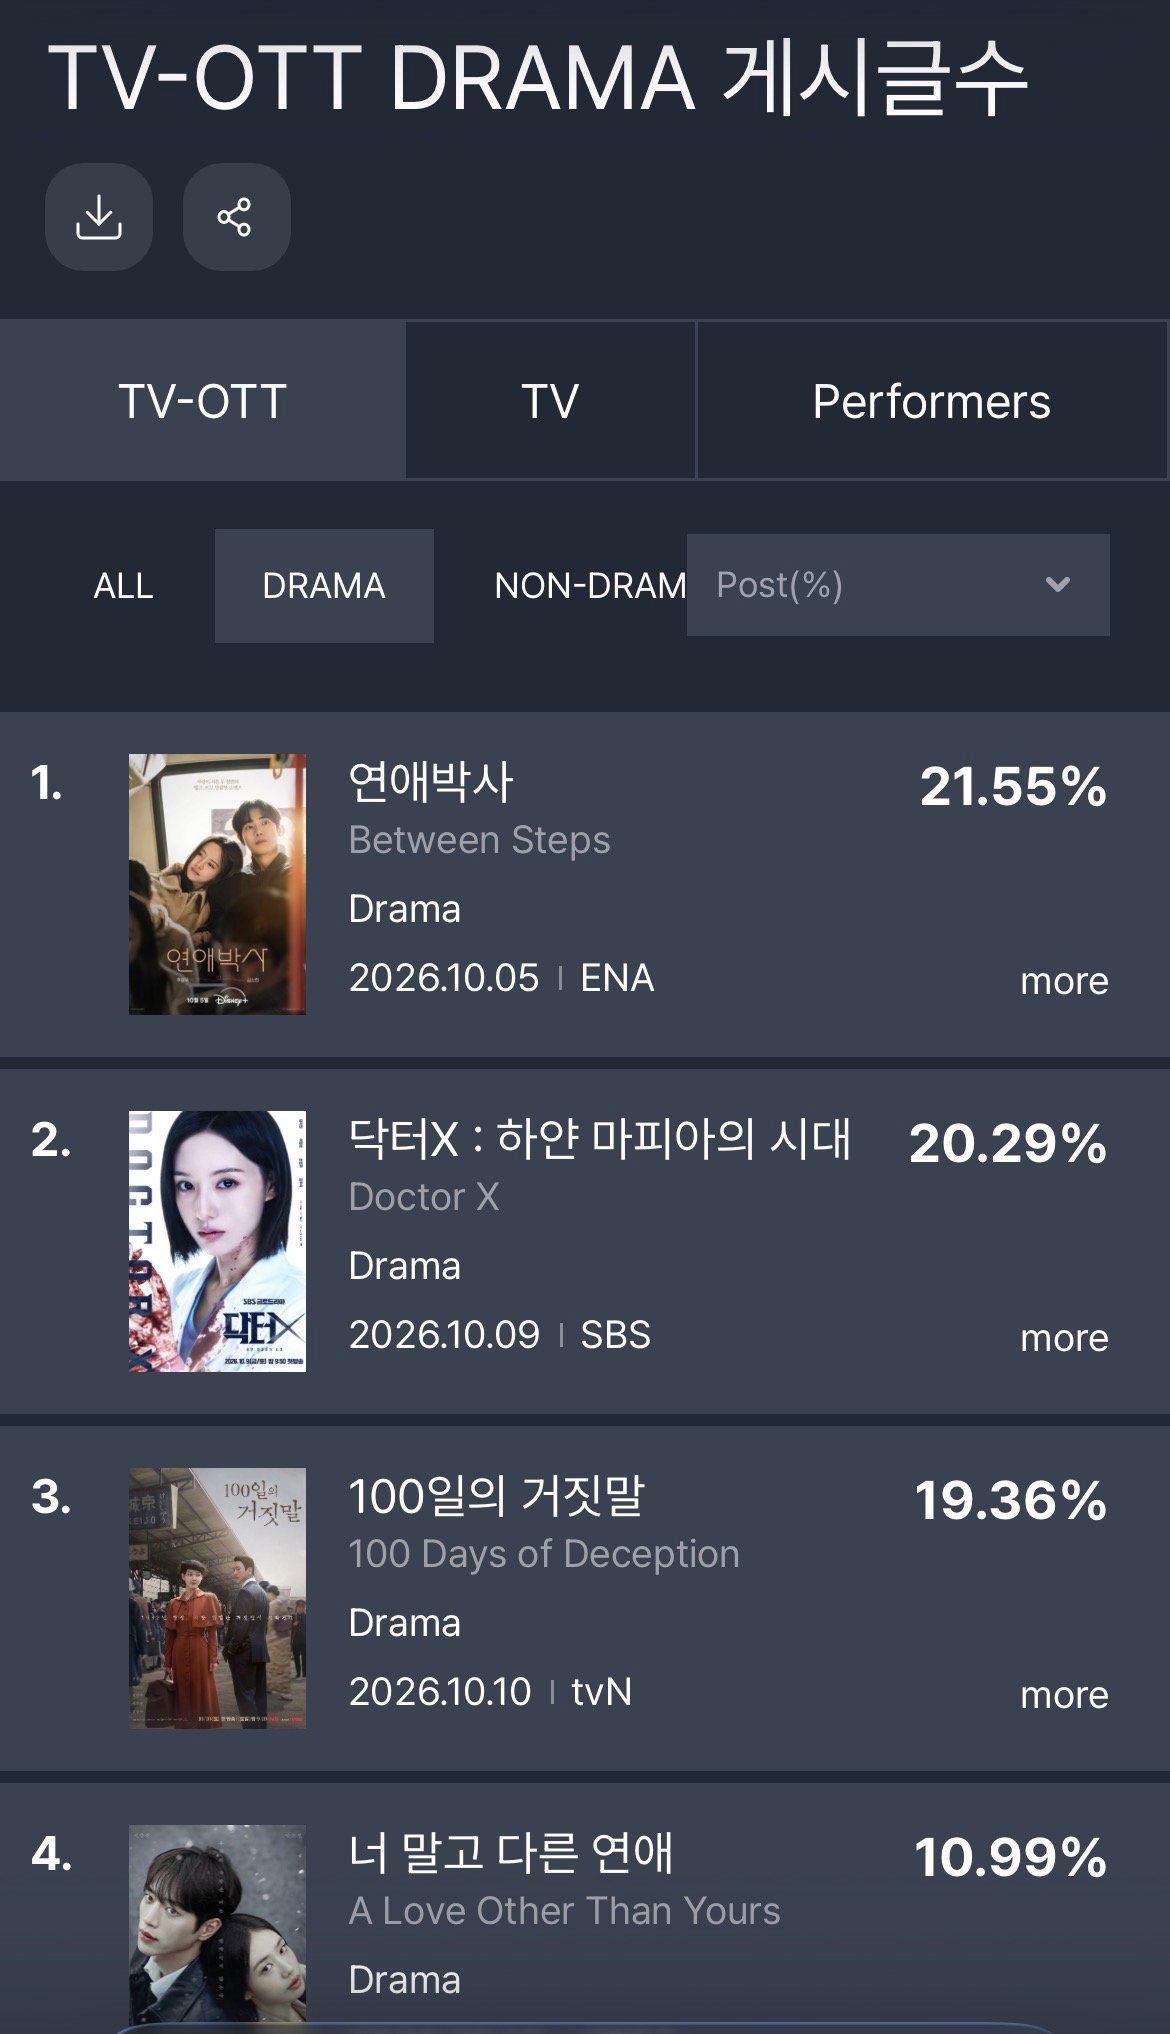Click more for Doctor X
The image size is (1170, 2034).
[1064, 1338]
